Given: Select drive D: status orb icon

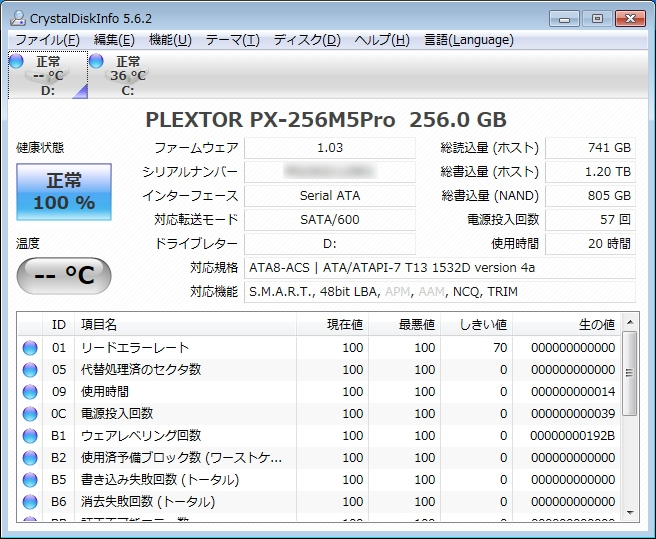Looking at the screenshot, I should 16,62.
